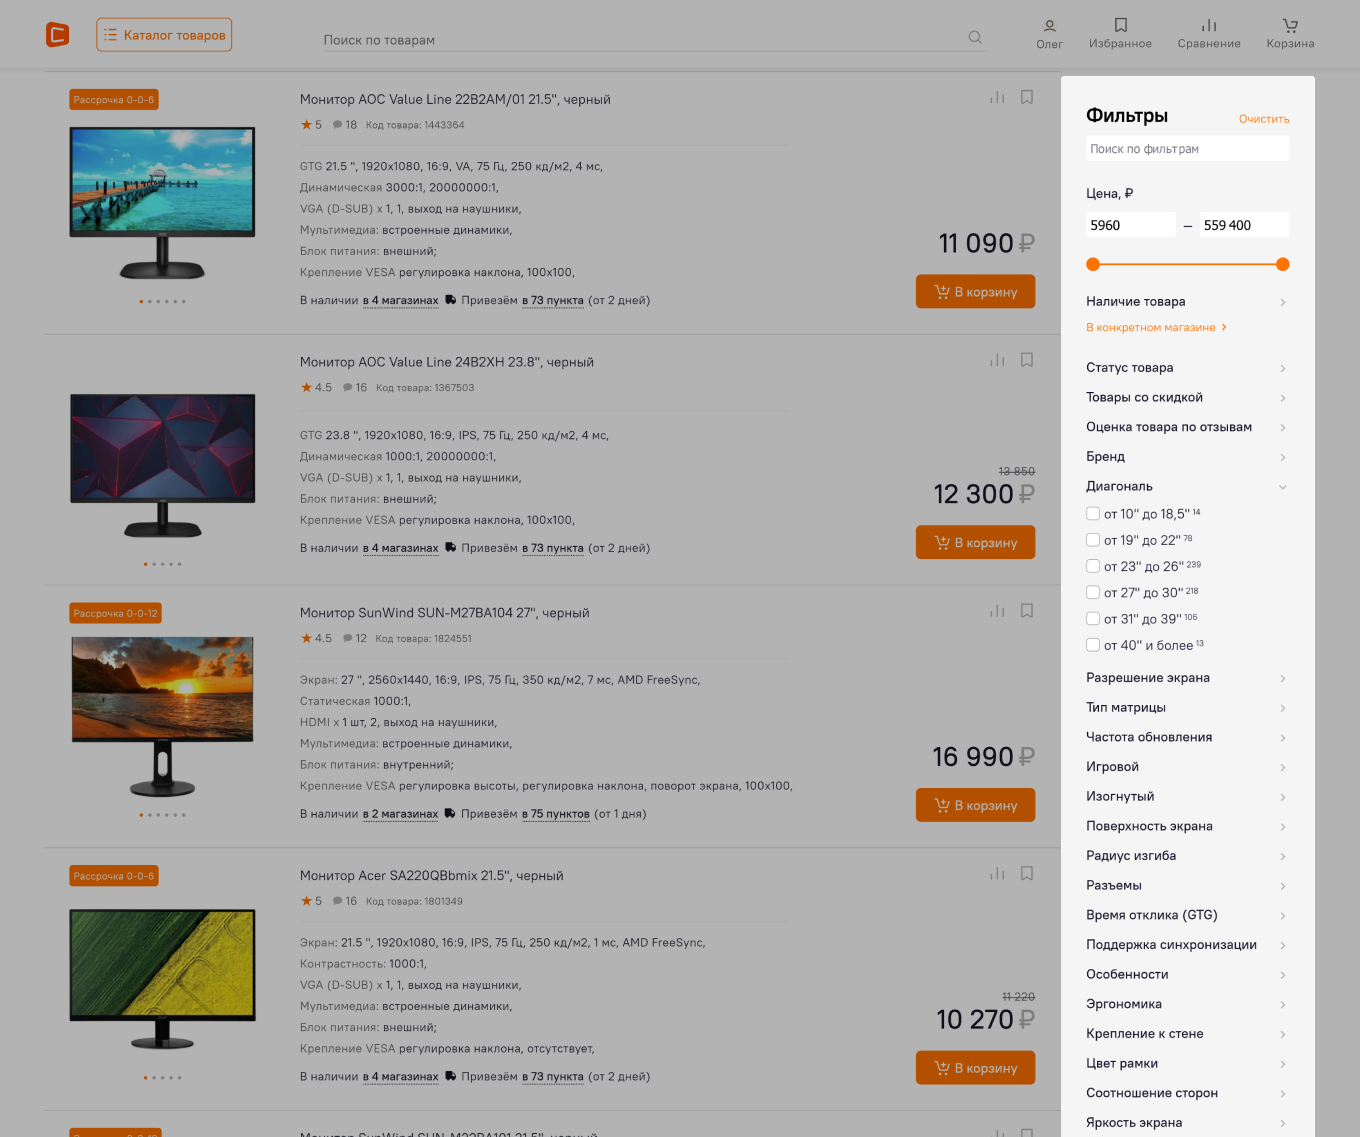
Task: Click Очистить to reset filters
Action: [x=1264, y=119]
